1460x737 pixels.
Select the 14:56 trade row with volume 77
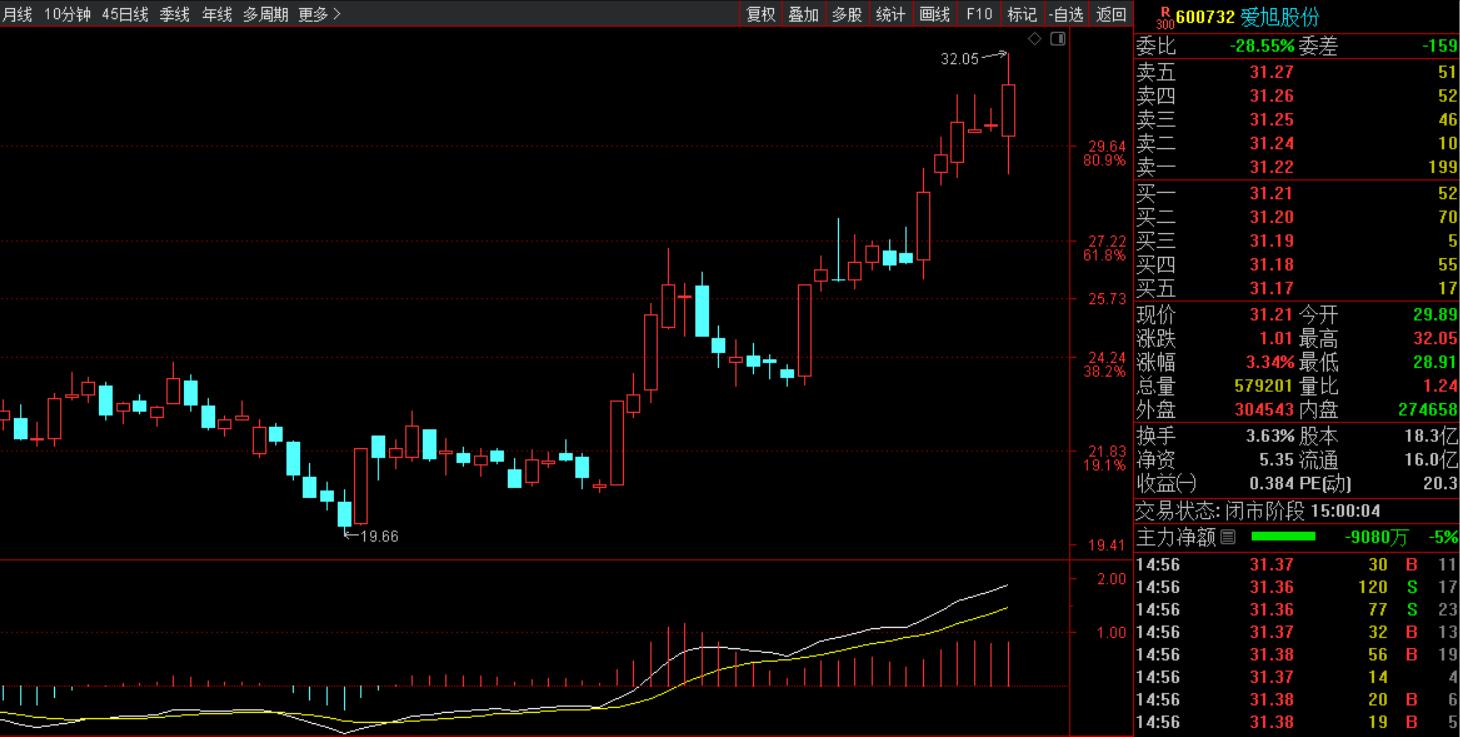(1296, 609)
